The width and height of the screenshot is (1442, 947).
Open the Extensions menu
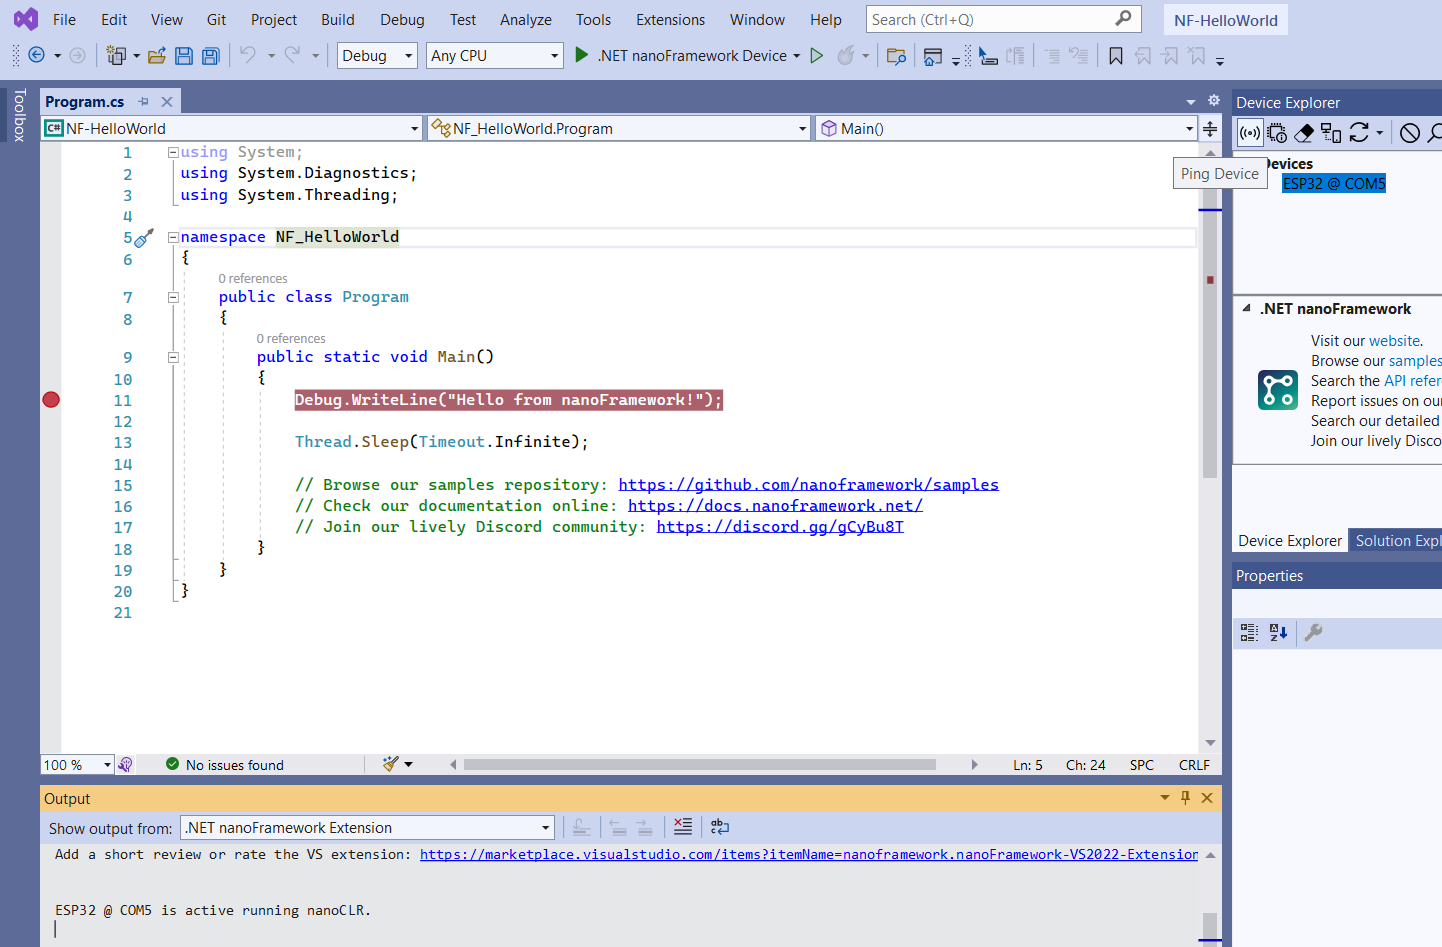(x=670, y=20)
